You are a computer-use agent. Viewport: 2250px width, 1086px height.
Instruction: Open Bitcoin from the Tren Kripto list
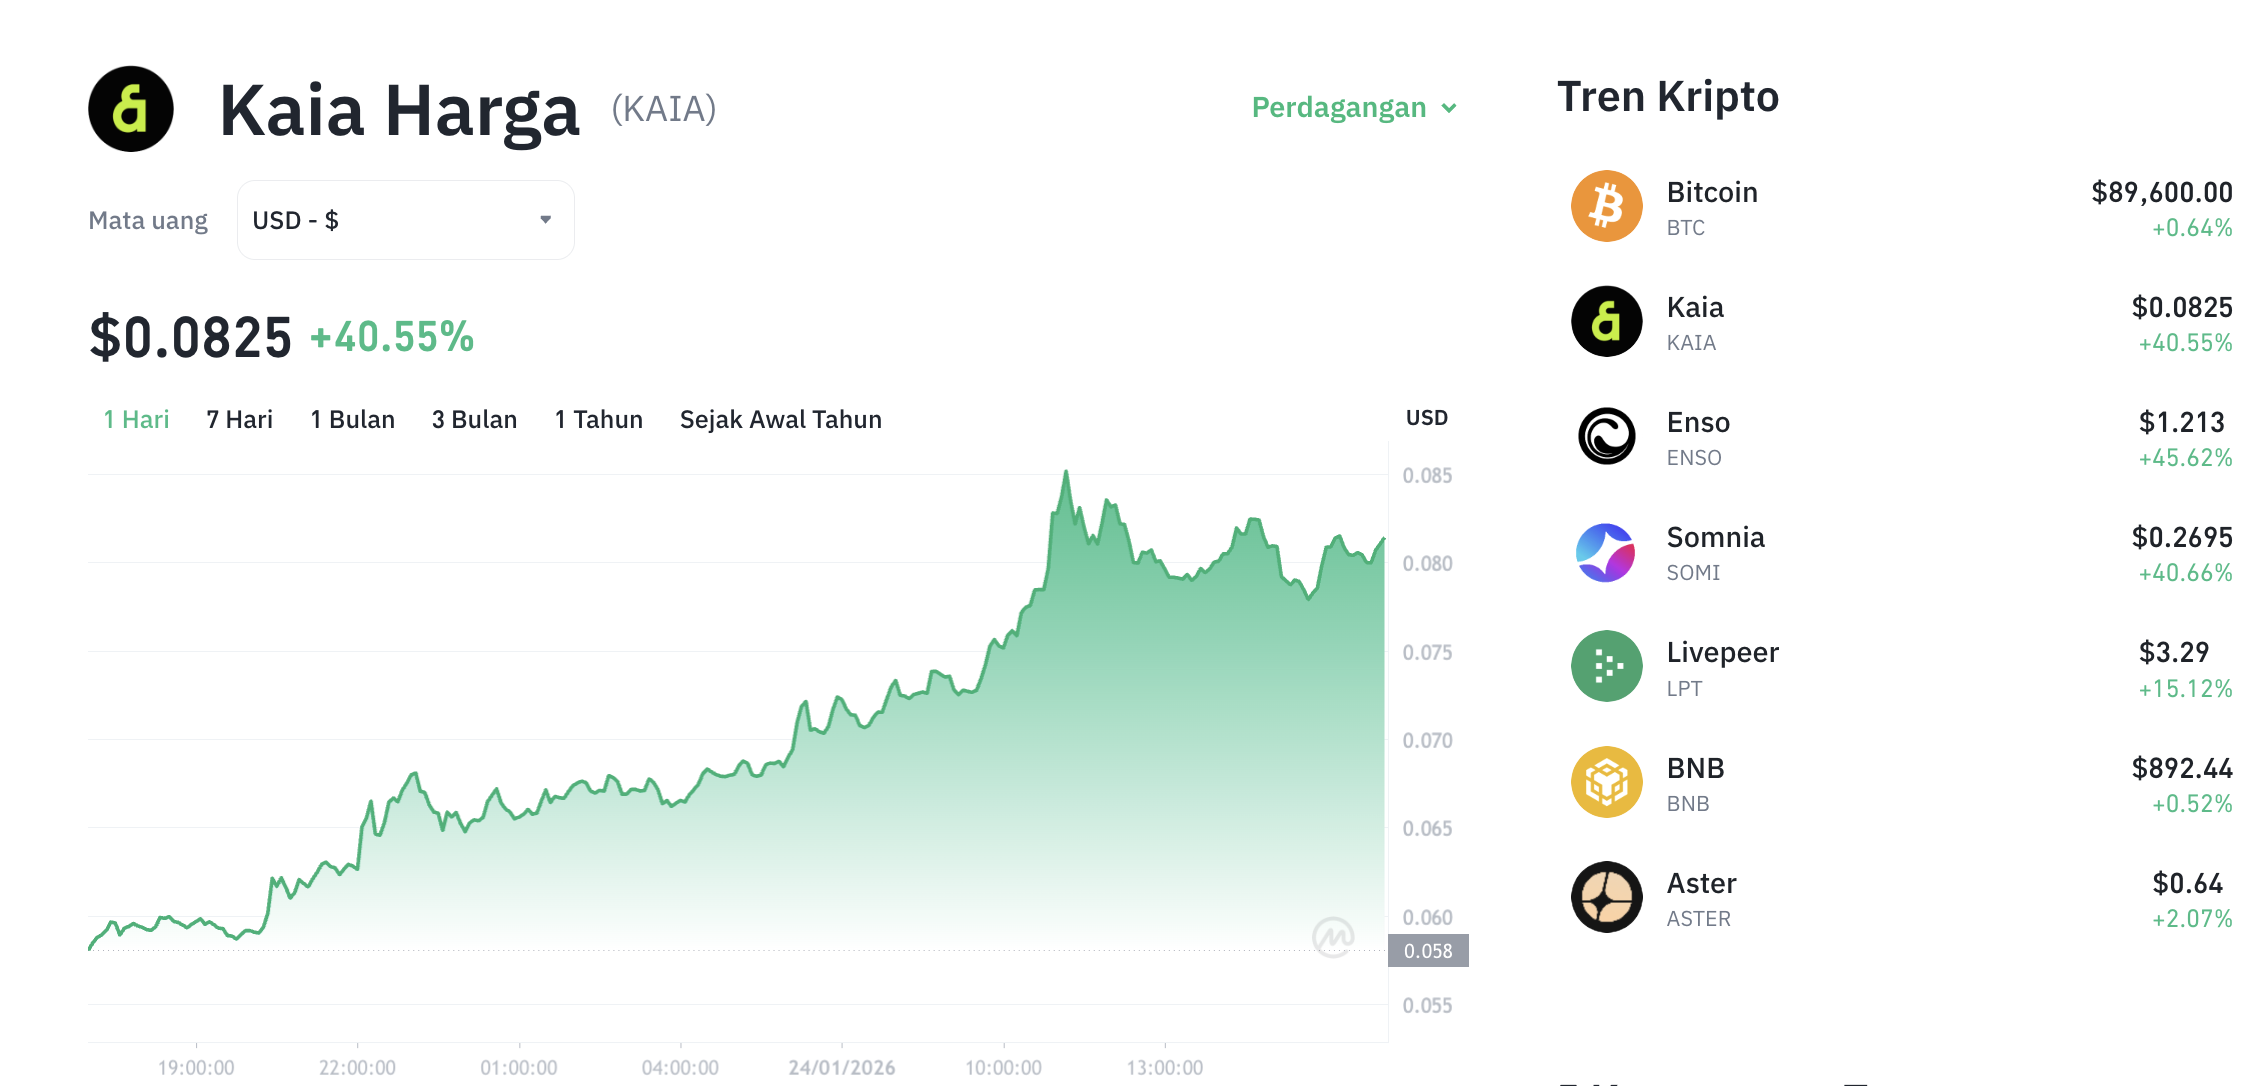click(x=1711, y=192)
